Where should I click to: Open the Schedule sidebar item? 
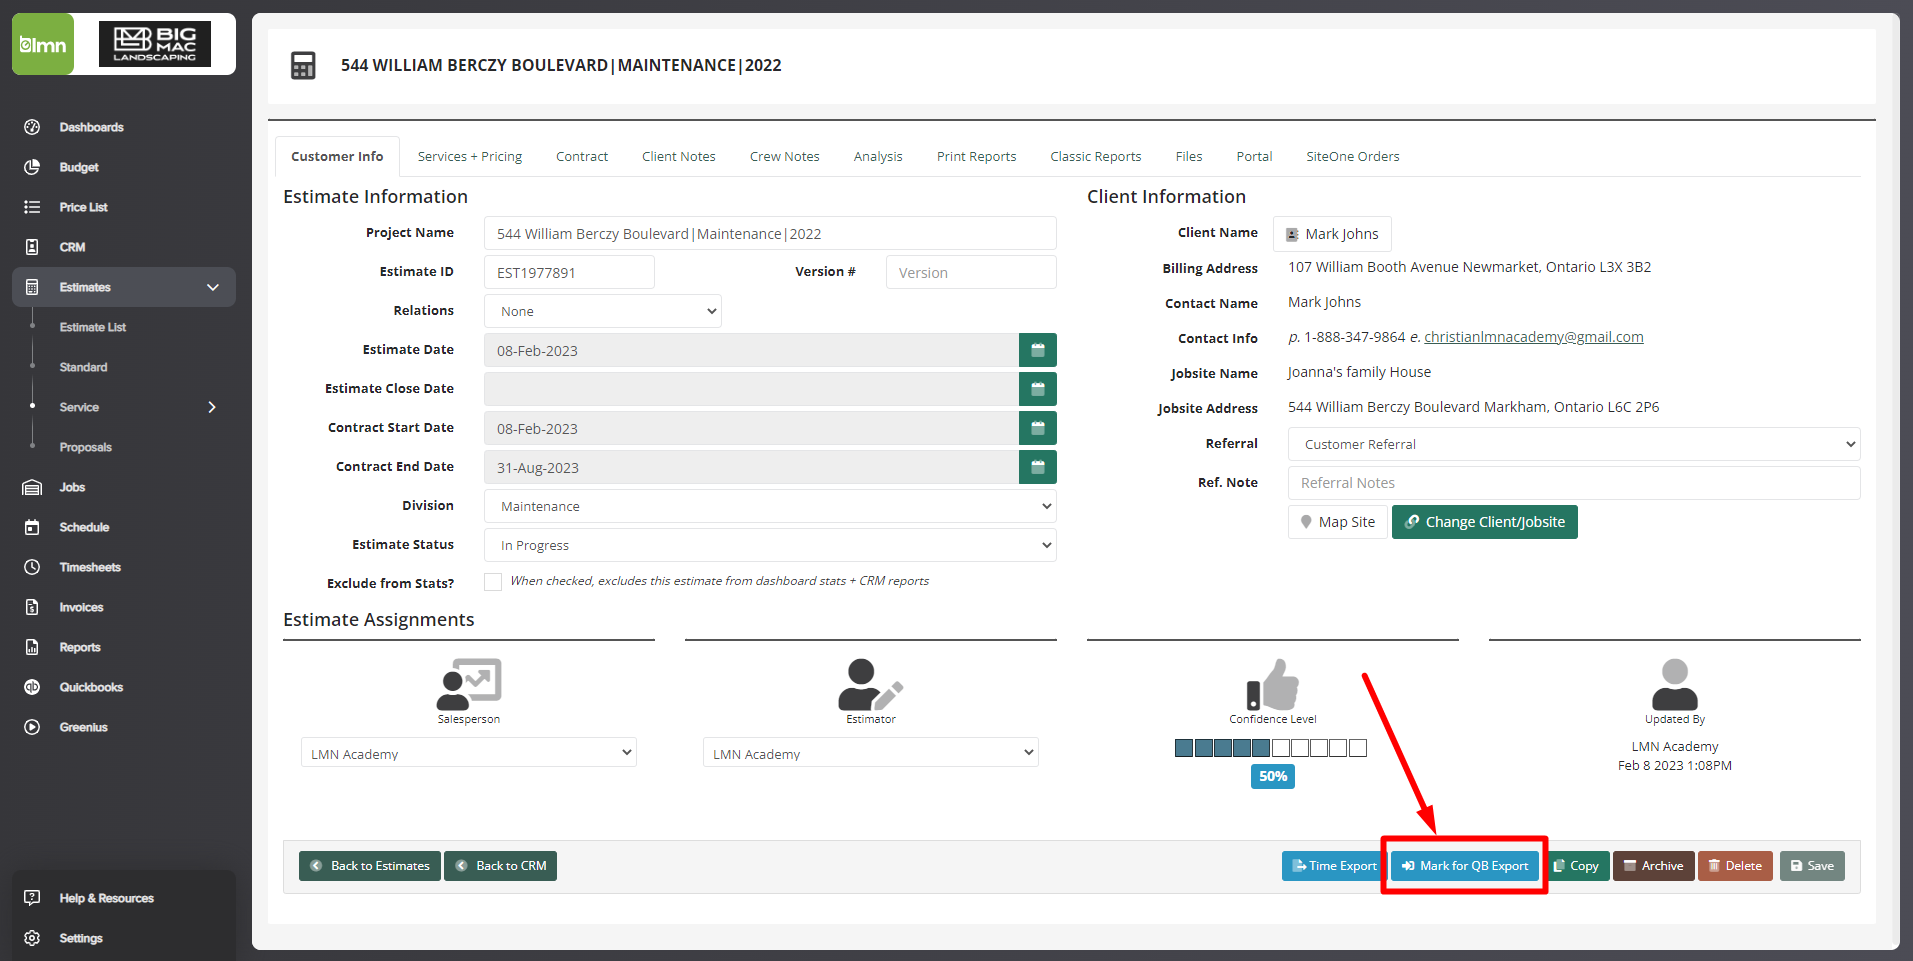(84, 527)
